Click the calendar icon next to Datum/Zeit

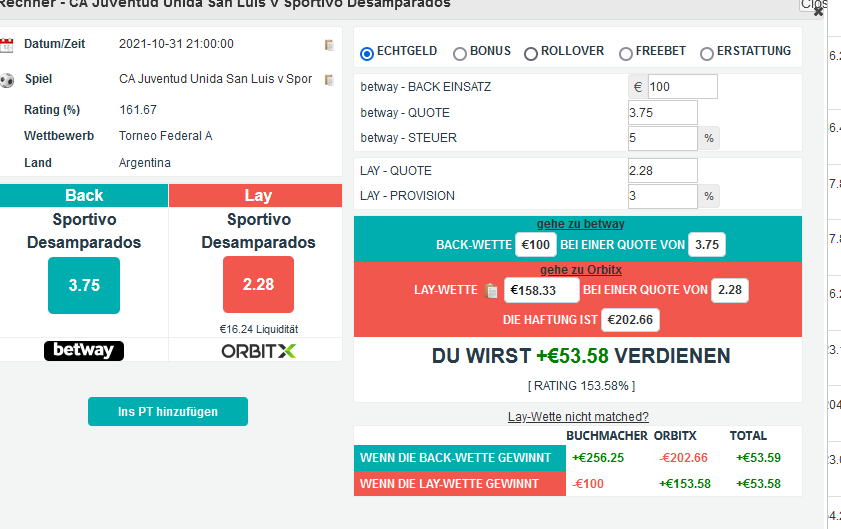coord(7,45)
